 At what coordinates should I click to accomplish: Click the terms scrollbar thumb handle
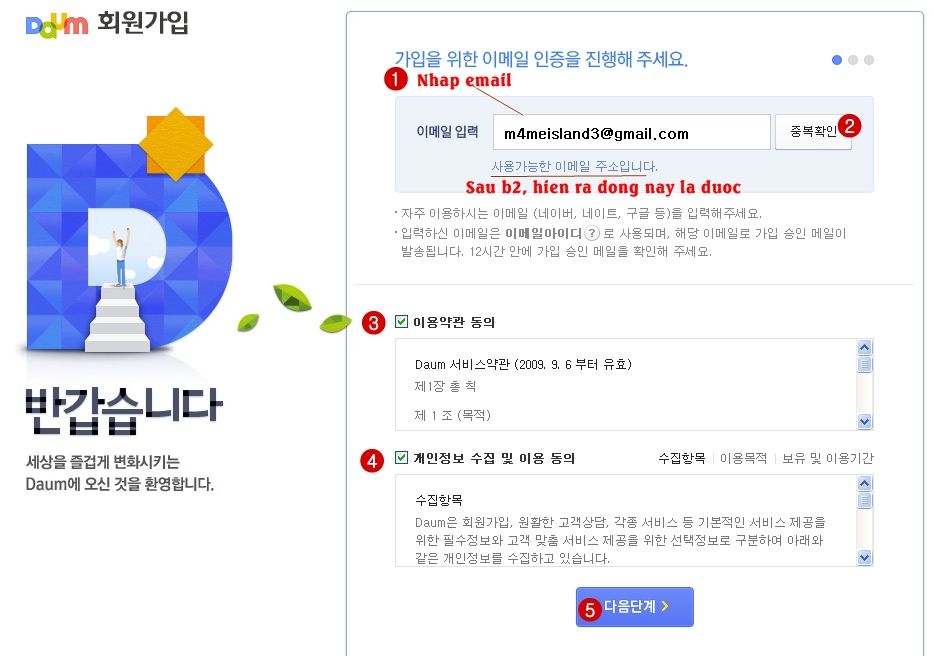pyautogui.click(x=865, y=364)
